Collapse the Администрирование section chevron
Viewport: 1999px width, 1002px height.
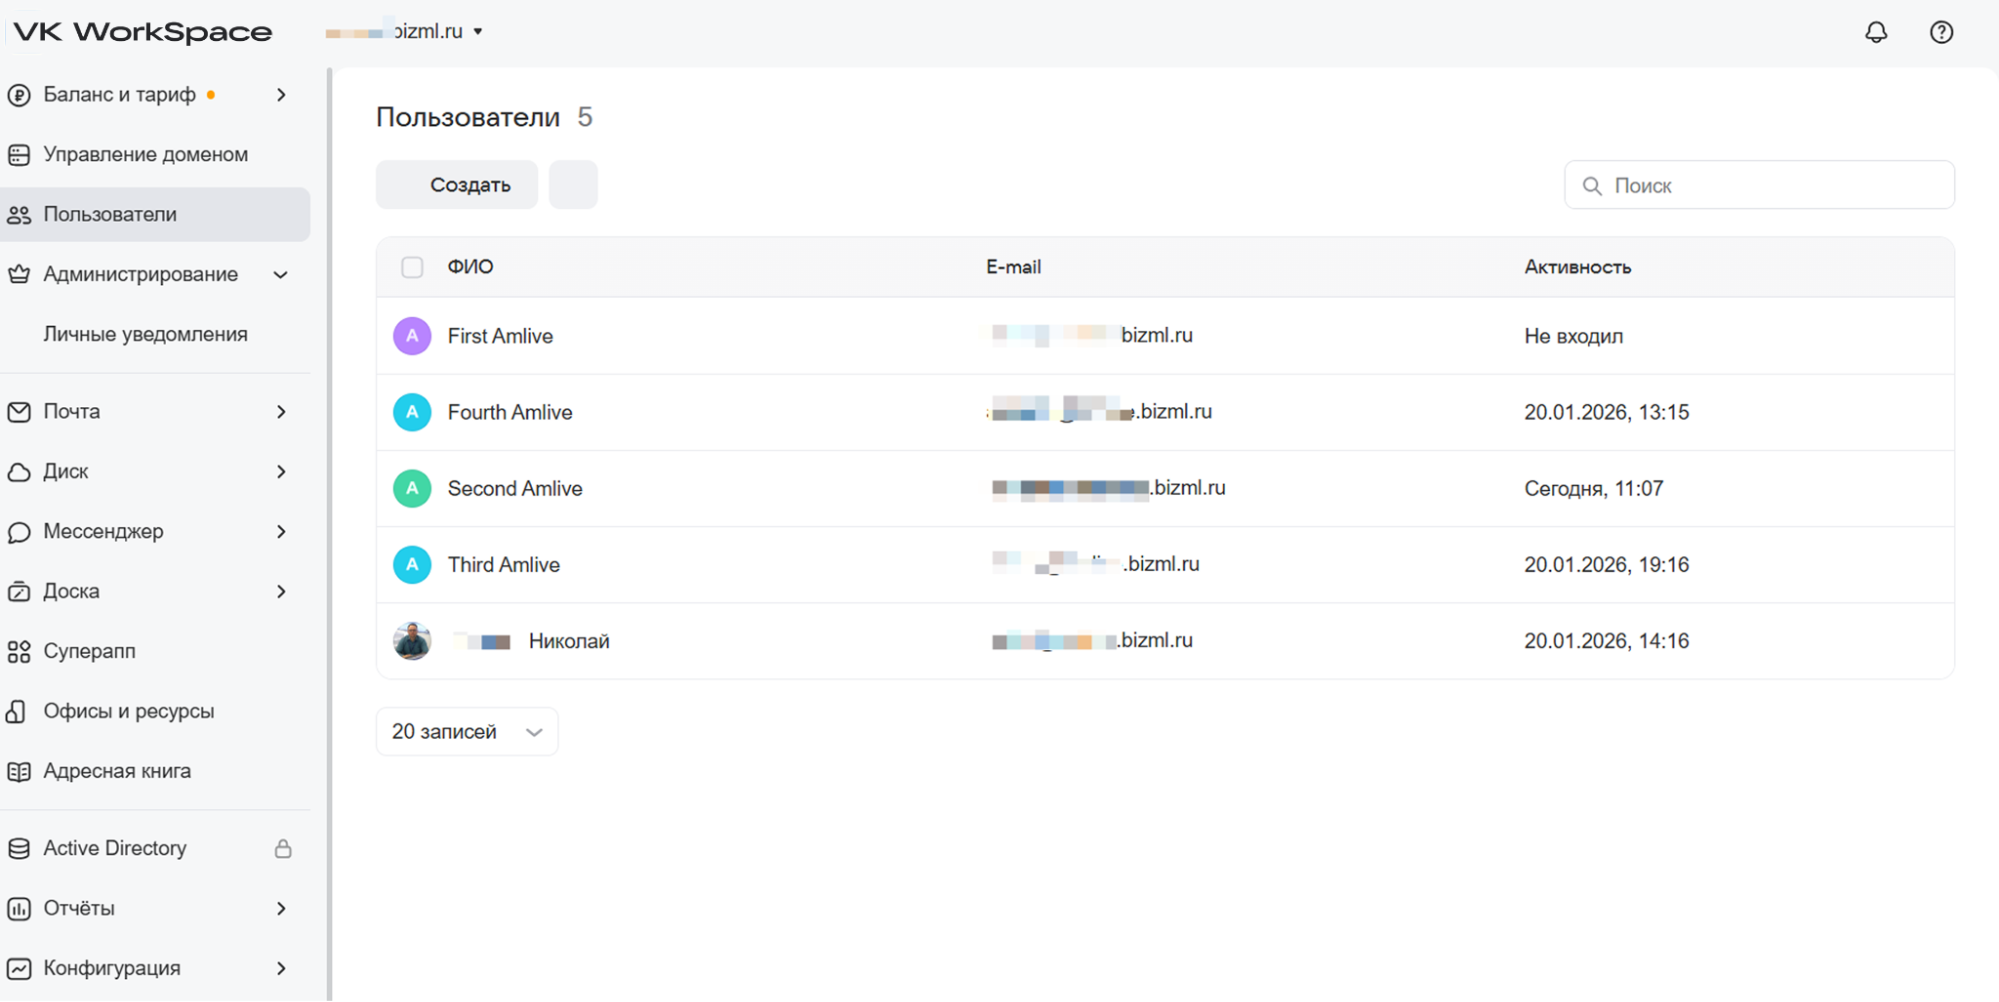[x=281, y=275]
